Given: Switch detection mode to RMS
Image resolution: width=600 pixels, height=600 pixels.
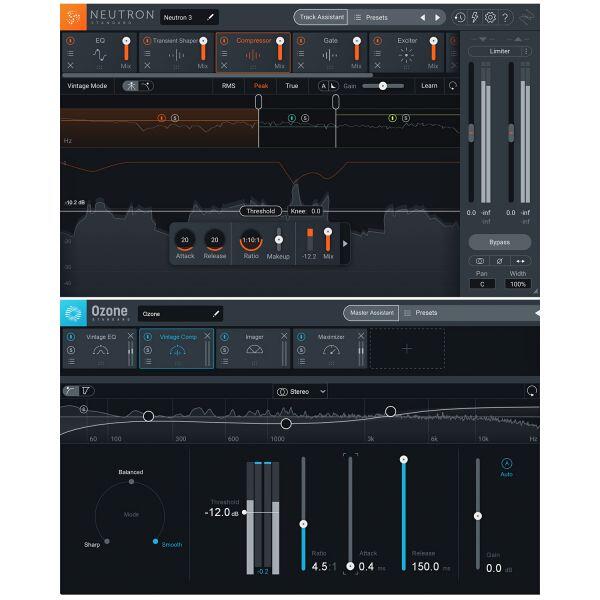Looking at the screenshot, I should pyautogui.click(x=229, y=86).
